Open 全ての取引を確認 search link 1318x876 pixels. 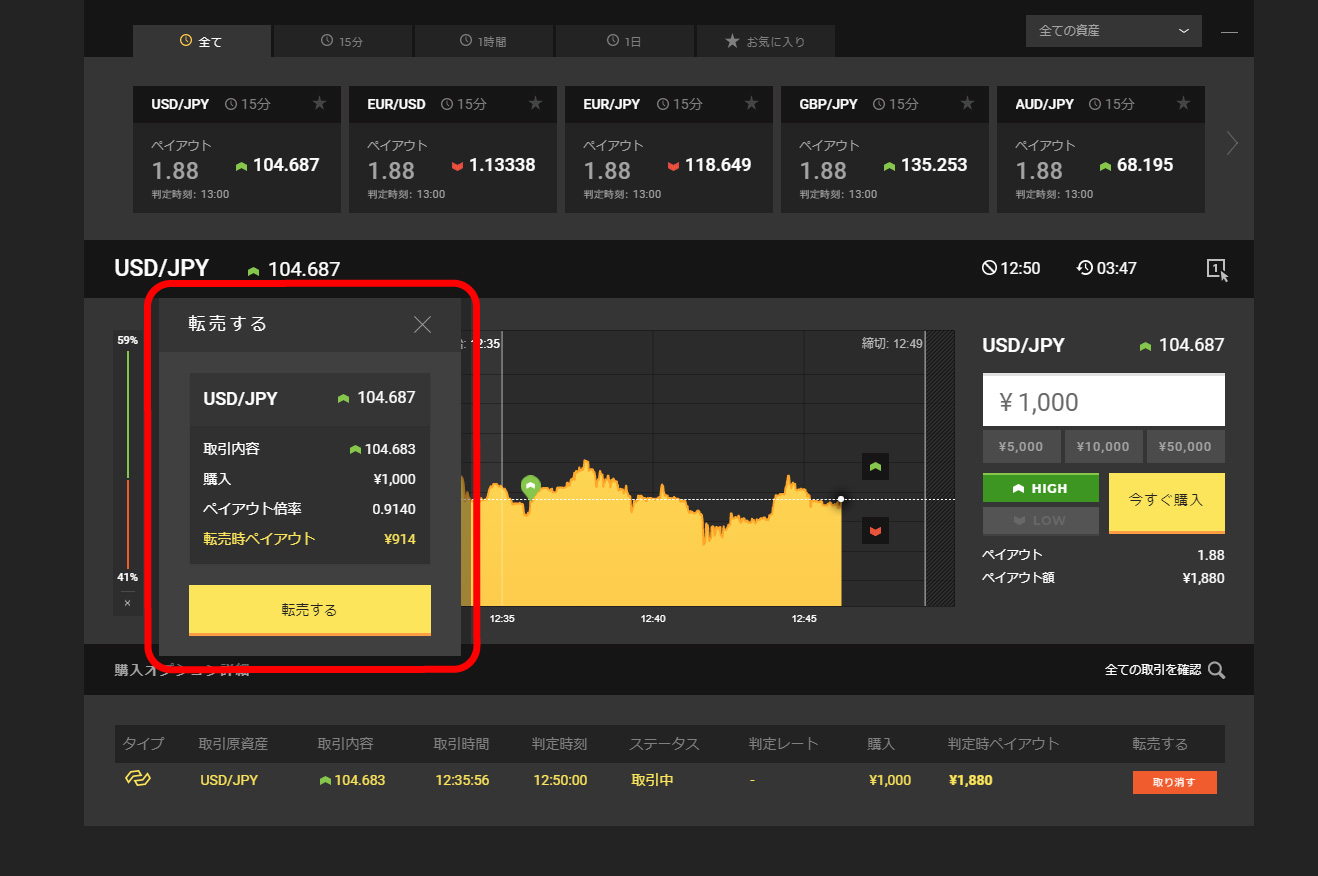[x=1153, y=670]
